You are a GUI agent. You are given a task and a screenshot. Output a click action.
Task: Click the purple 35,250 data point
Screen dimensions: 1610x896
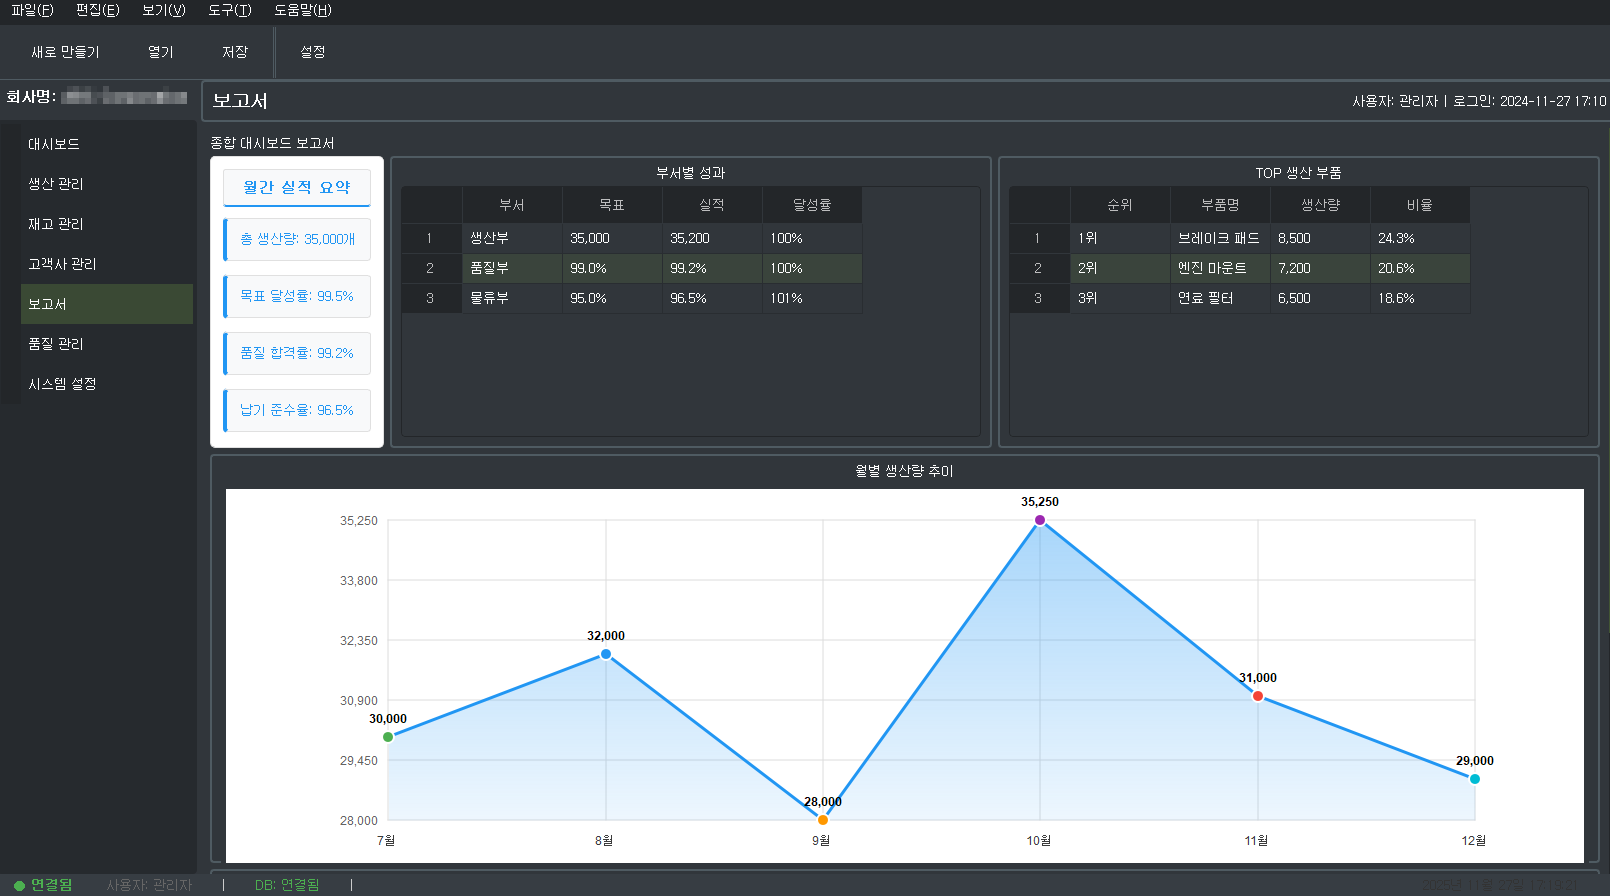1040,520
